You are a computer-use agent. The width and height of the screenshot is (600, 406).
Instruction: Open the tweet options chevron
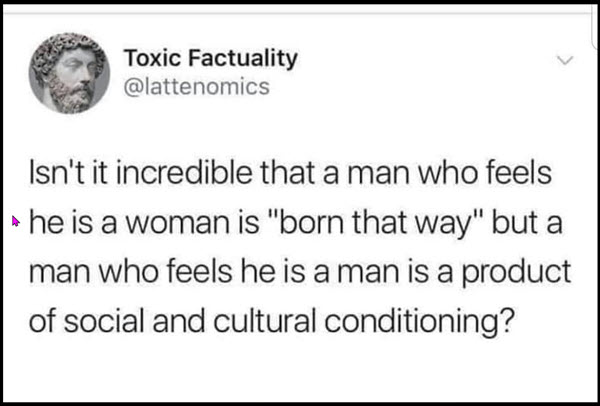565,60
